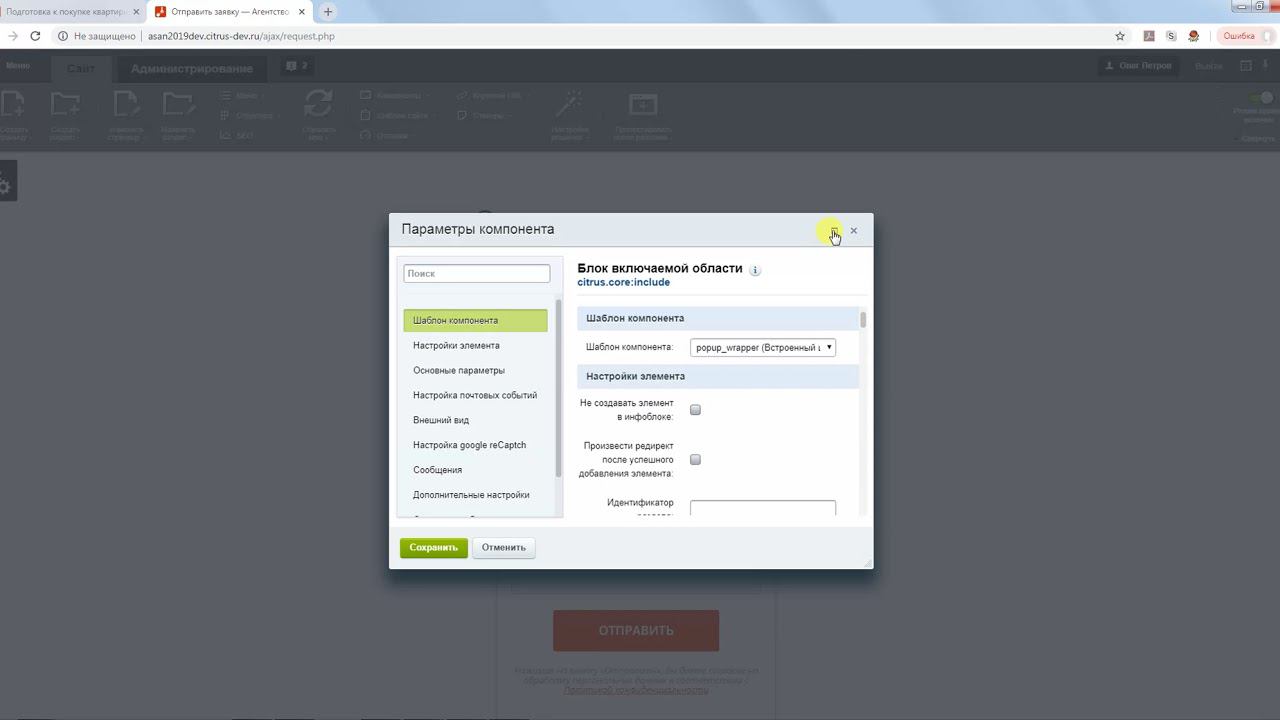
Task: Click the ОТПРАВИТЬ button behind dialog
Action: [x=636, y=631]
